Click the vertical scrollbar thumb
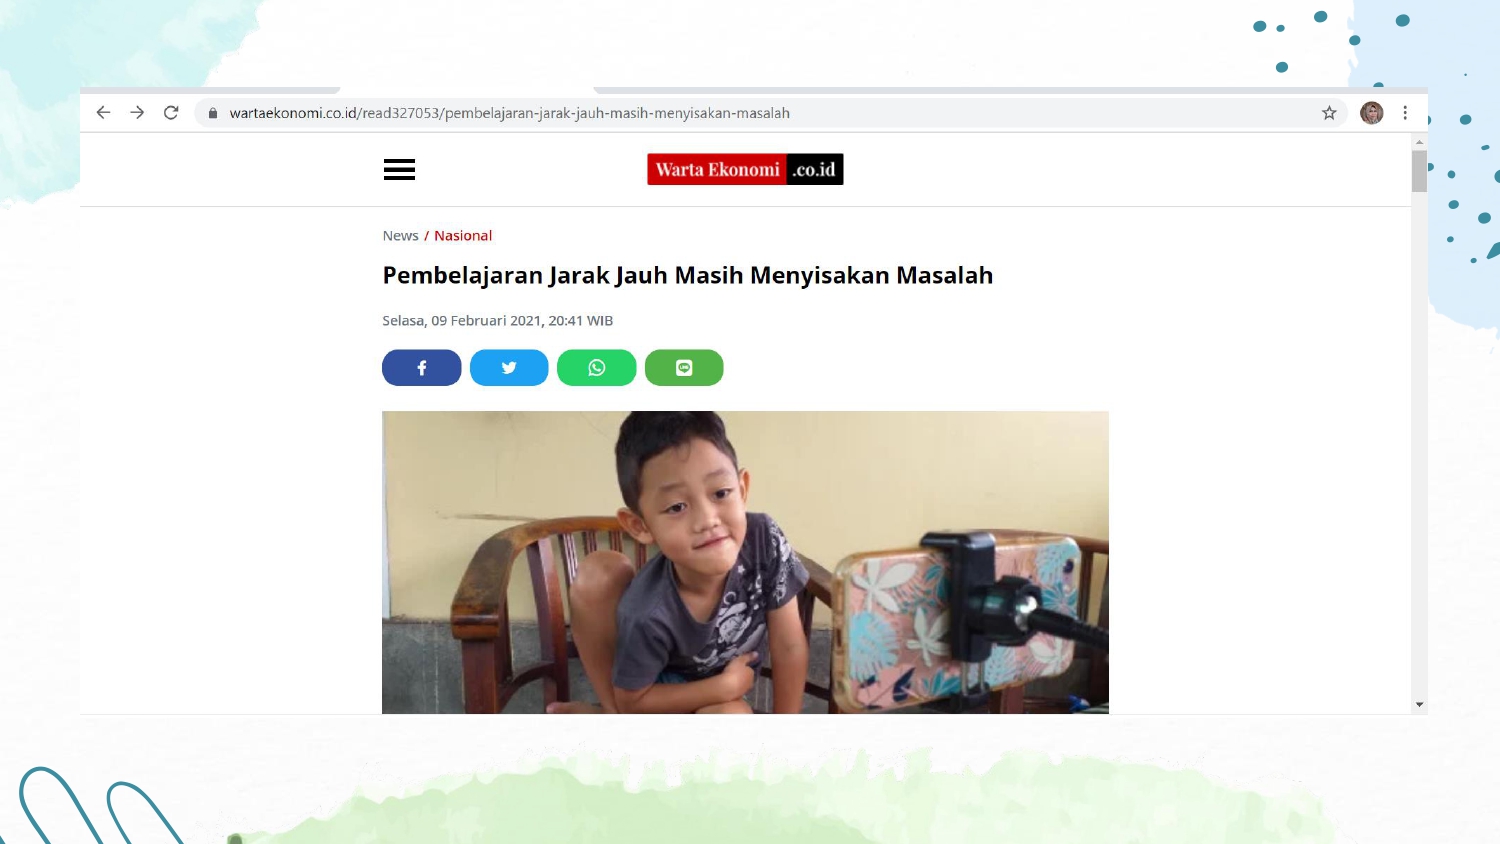This screenshot has width=1500, height=844. [1419, 171]
